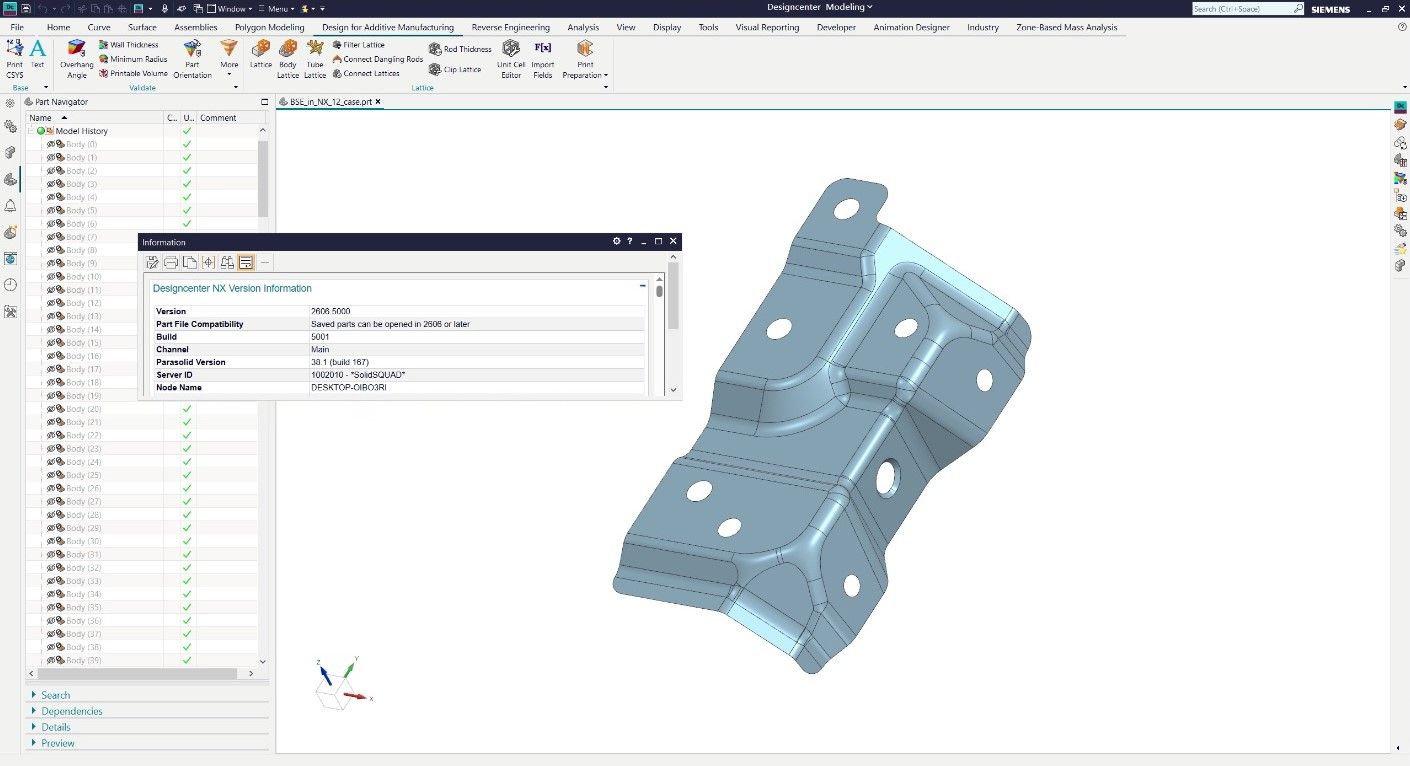1410x766 pixels.
Task: Sort Part Navigator by Name column header
Action: [x=94, y=118]
